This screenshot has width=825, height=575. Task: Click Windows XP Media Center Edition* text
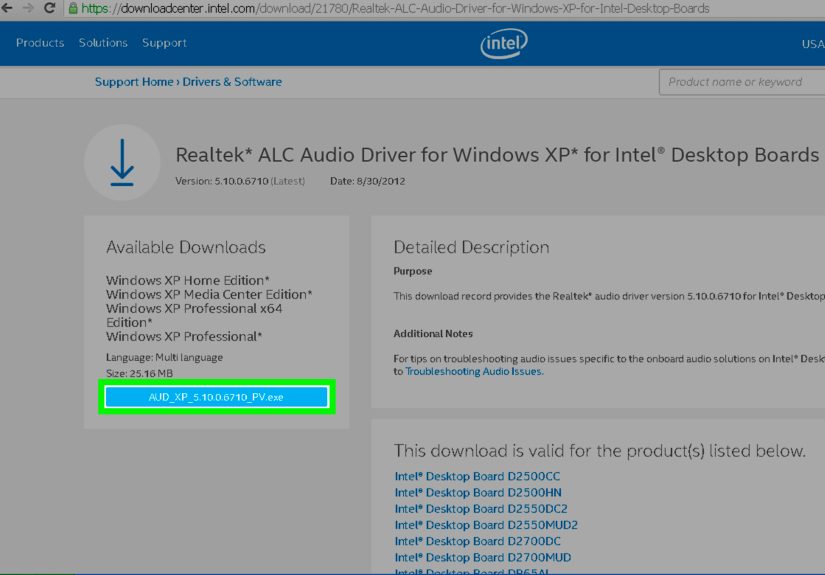point(209,295)
